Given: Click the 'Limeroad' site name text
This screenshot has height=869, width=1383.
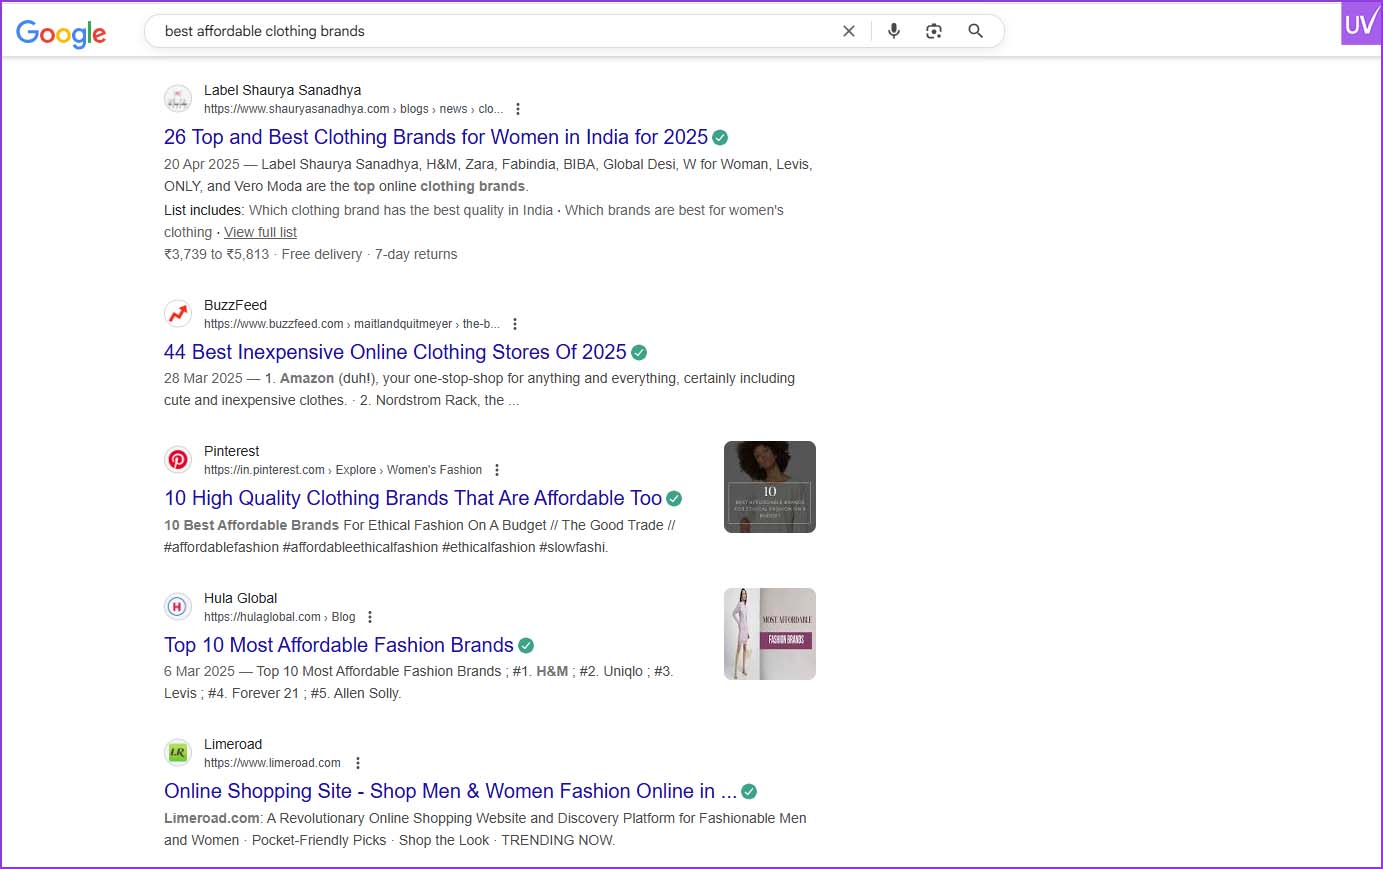Looking at the screenshot, I should 233,744.
